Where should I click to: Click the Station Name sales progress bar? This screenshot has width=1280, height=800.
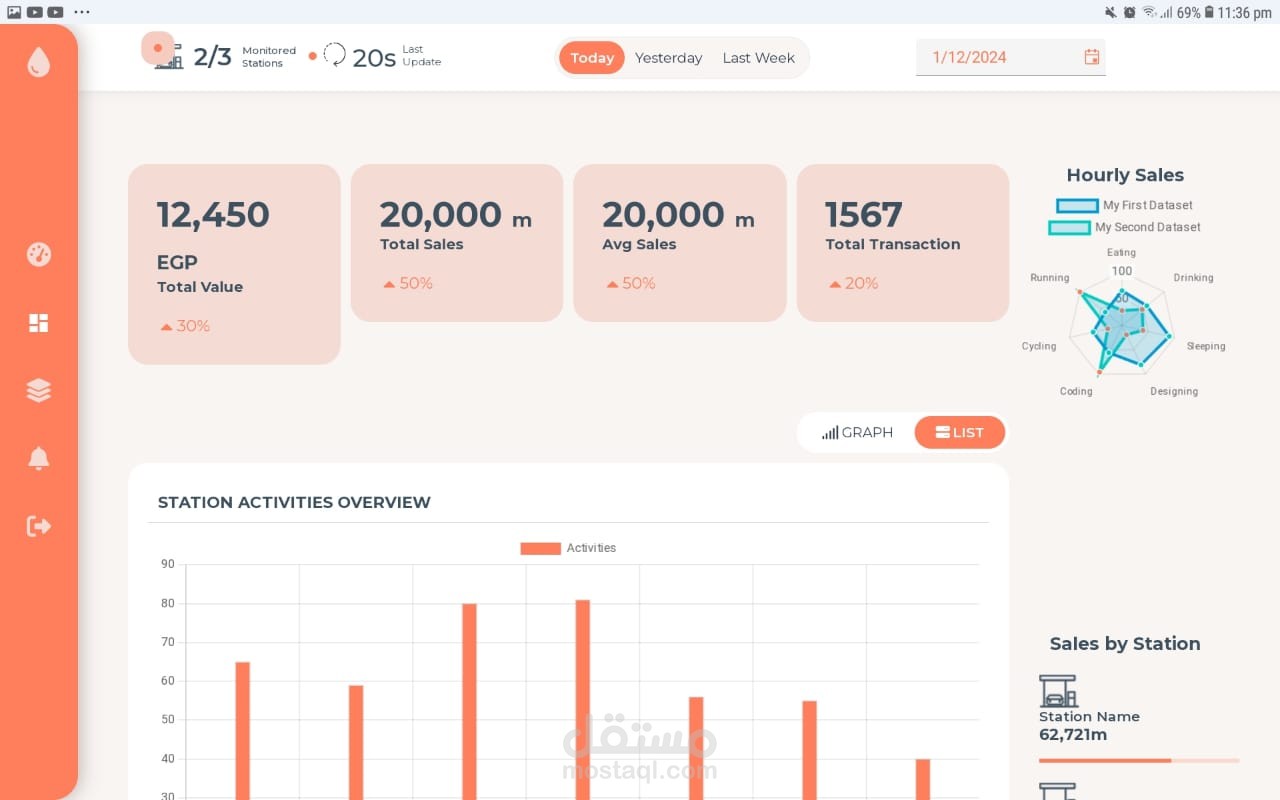[1139, 761]
